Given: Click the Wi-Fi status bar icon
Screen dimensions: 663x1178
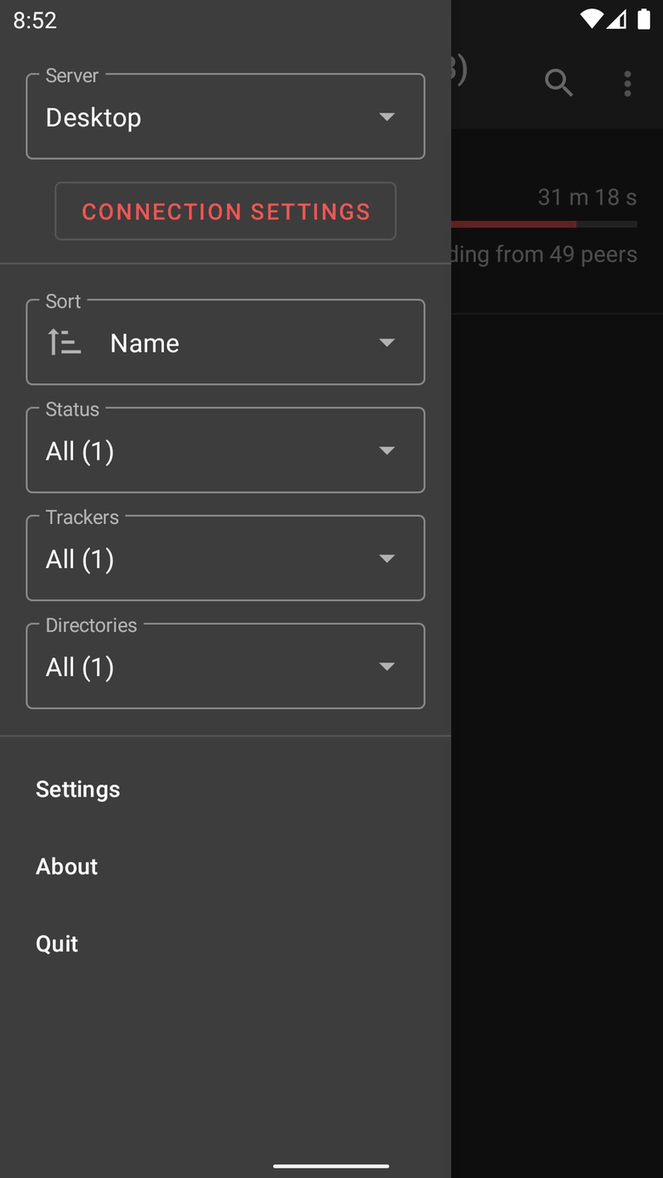Looking at the screenshot, I should tap(591, 18).
